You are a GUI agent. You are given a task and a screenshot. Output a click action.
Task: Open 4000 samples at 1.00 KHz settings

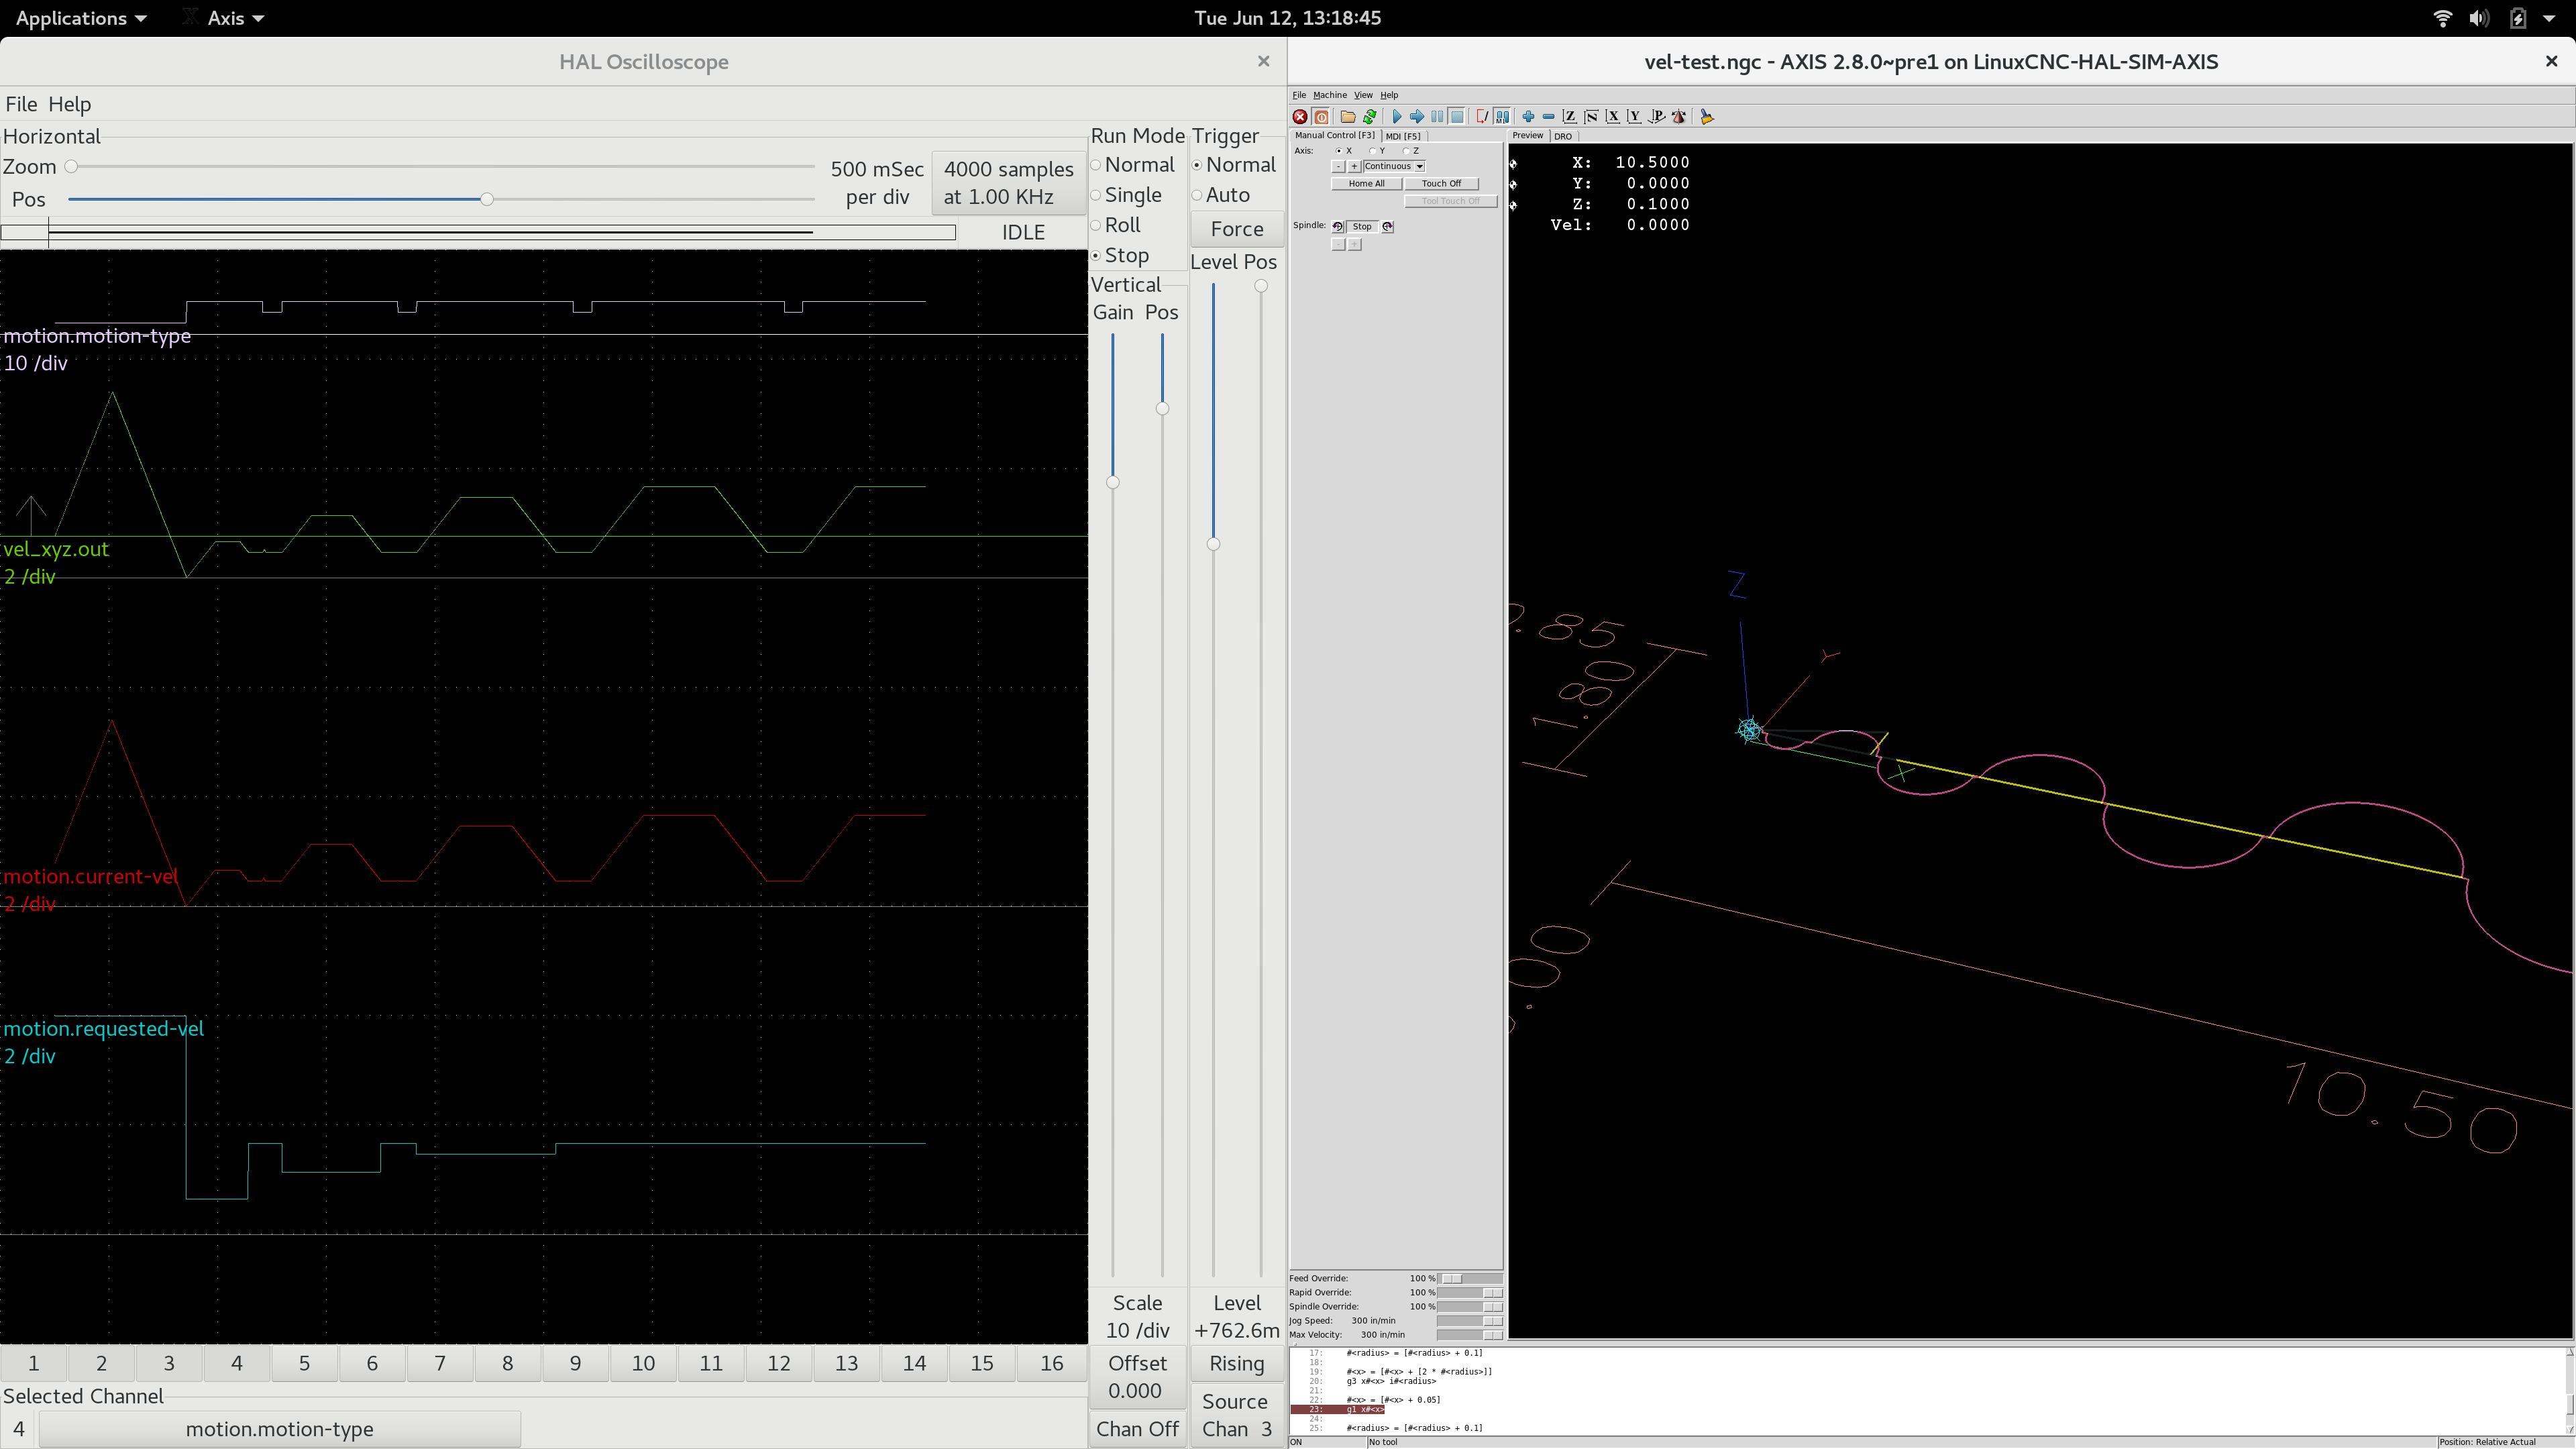[x=1008, y=183]
